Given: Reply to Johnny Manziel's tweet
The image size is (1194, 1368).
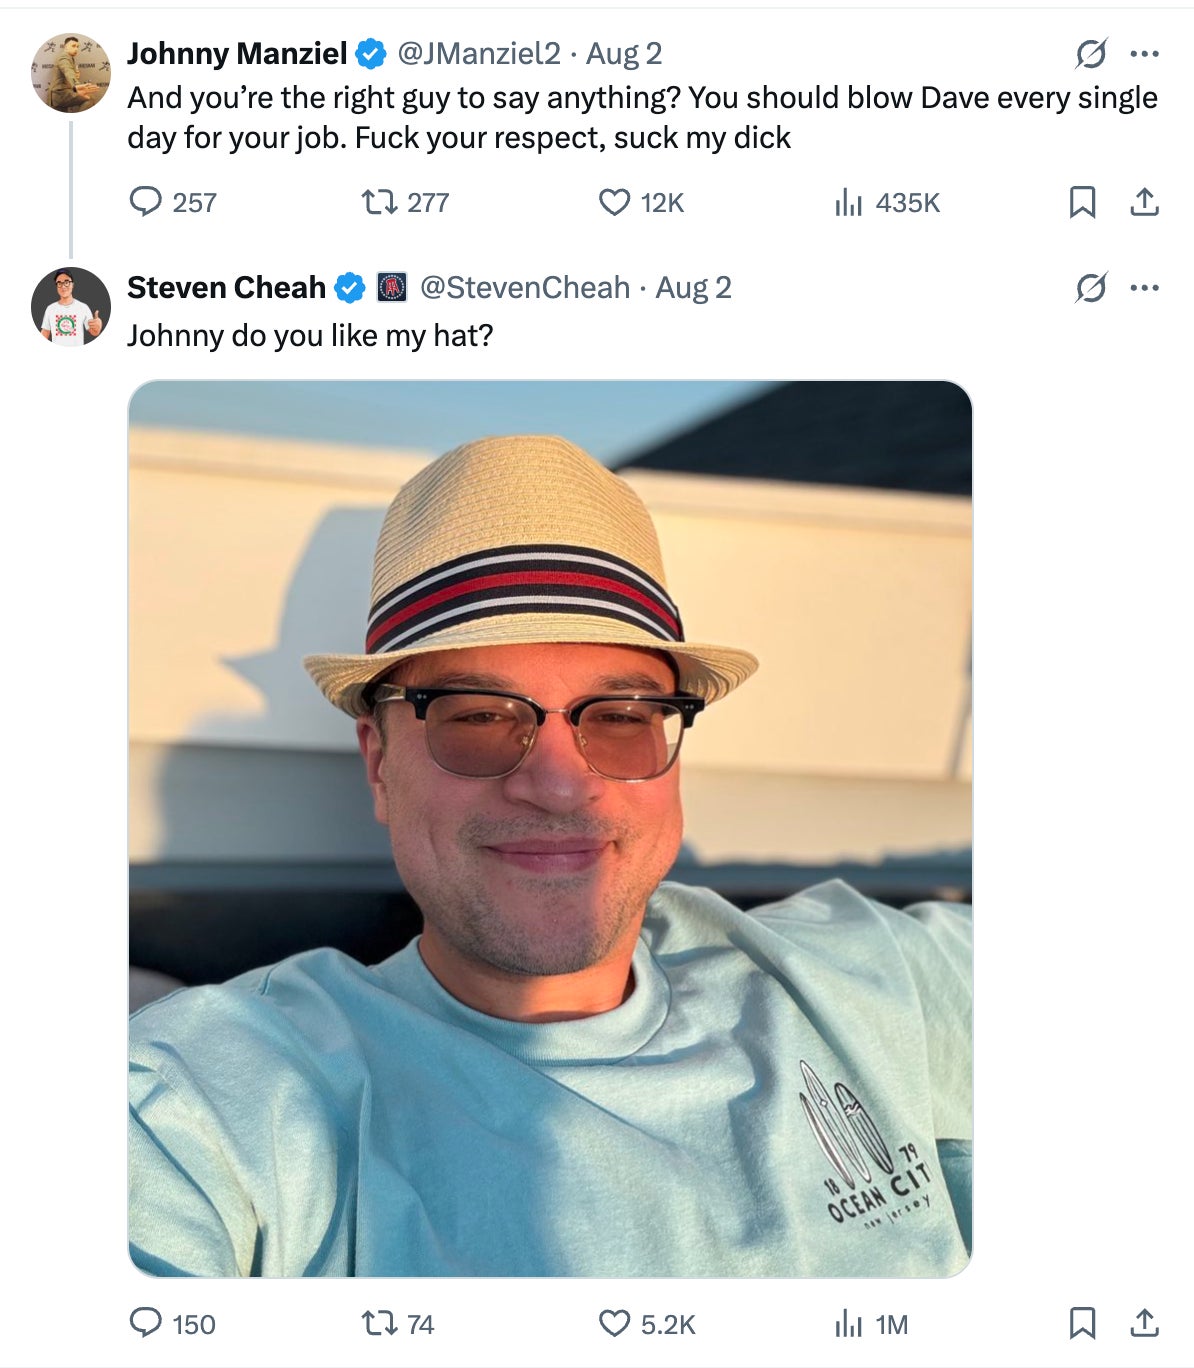Looking at the screenshot, I should 146,203.
